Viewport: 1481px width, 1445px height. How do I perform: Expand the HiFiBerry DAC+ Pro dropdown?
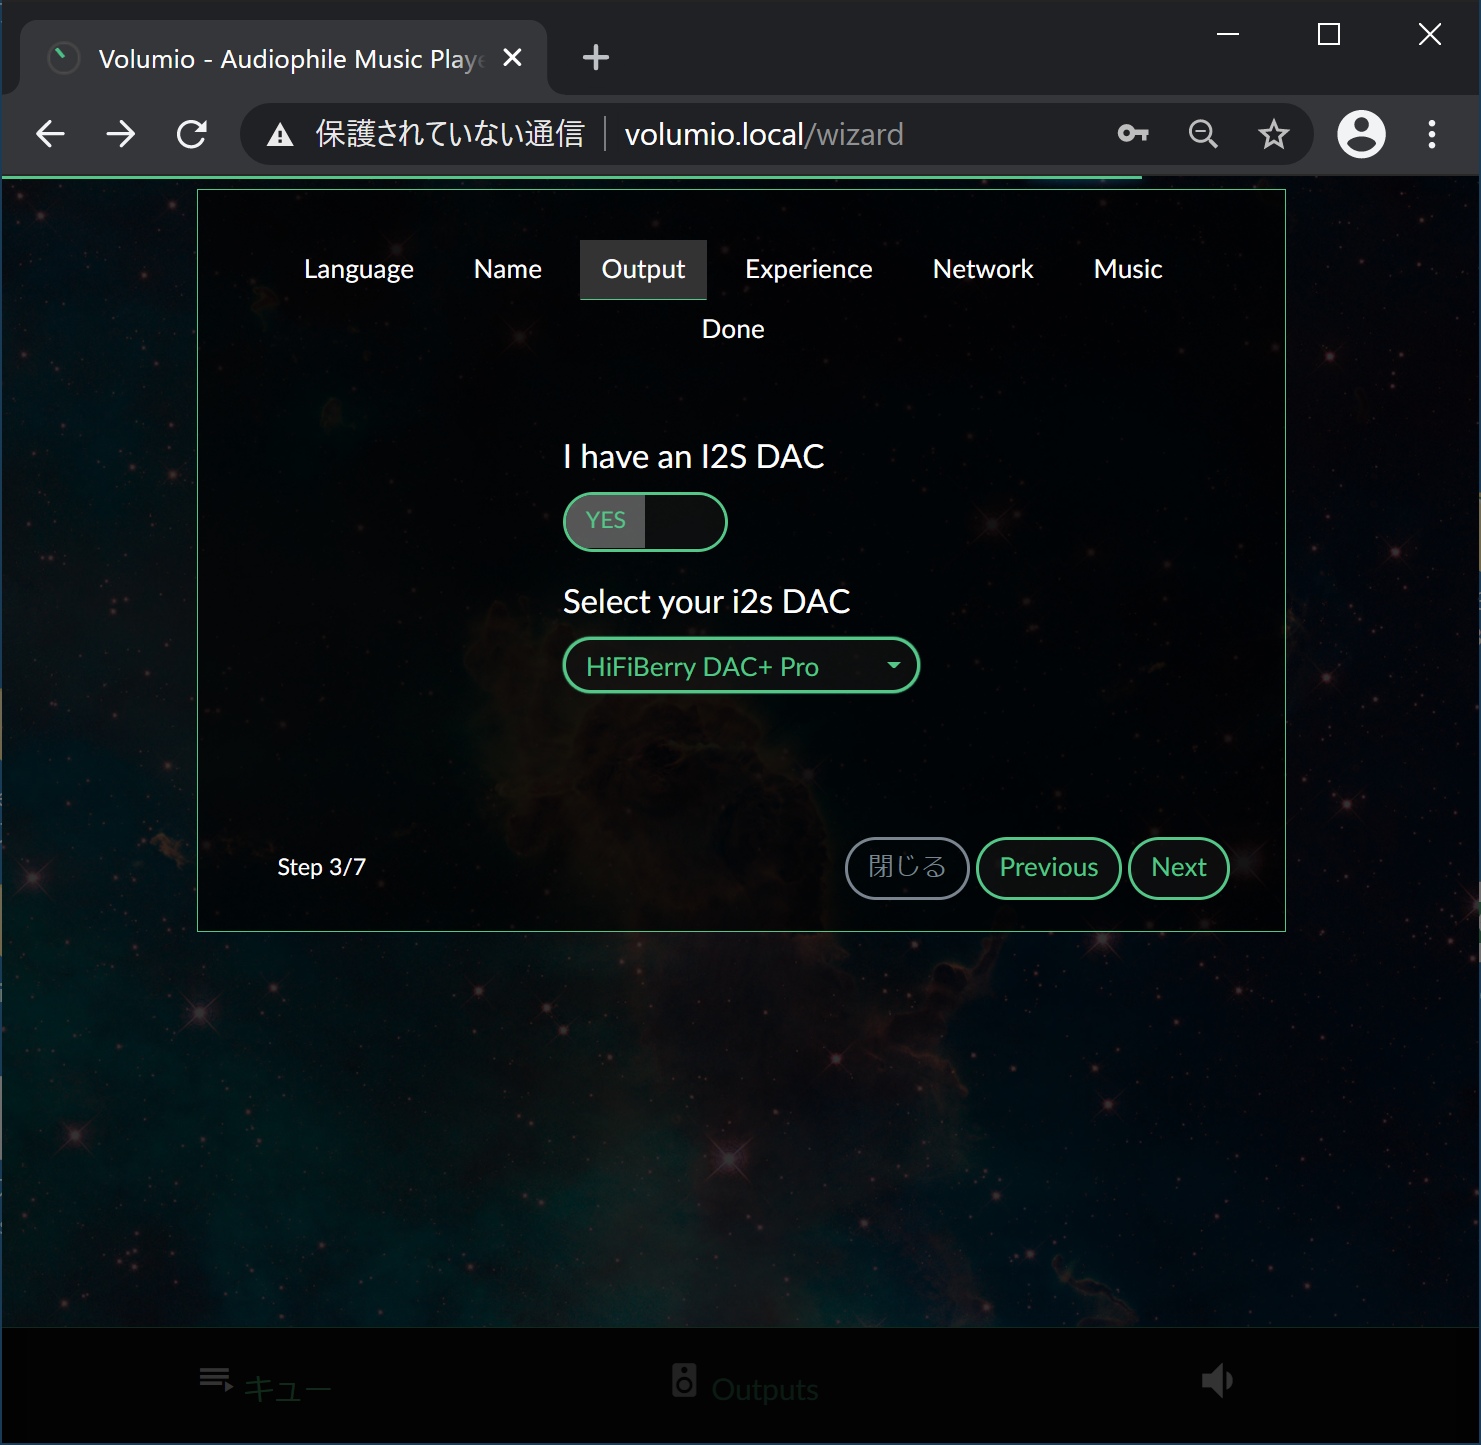click(741, 666)
